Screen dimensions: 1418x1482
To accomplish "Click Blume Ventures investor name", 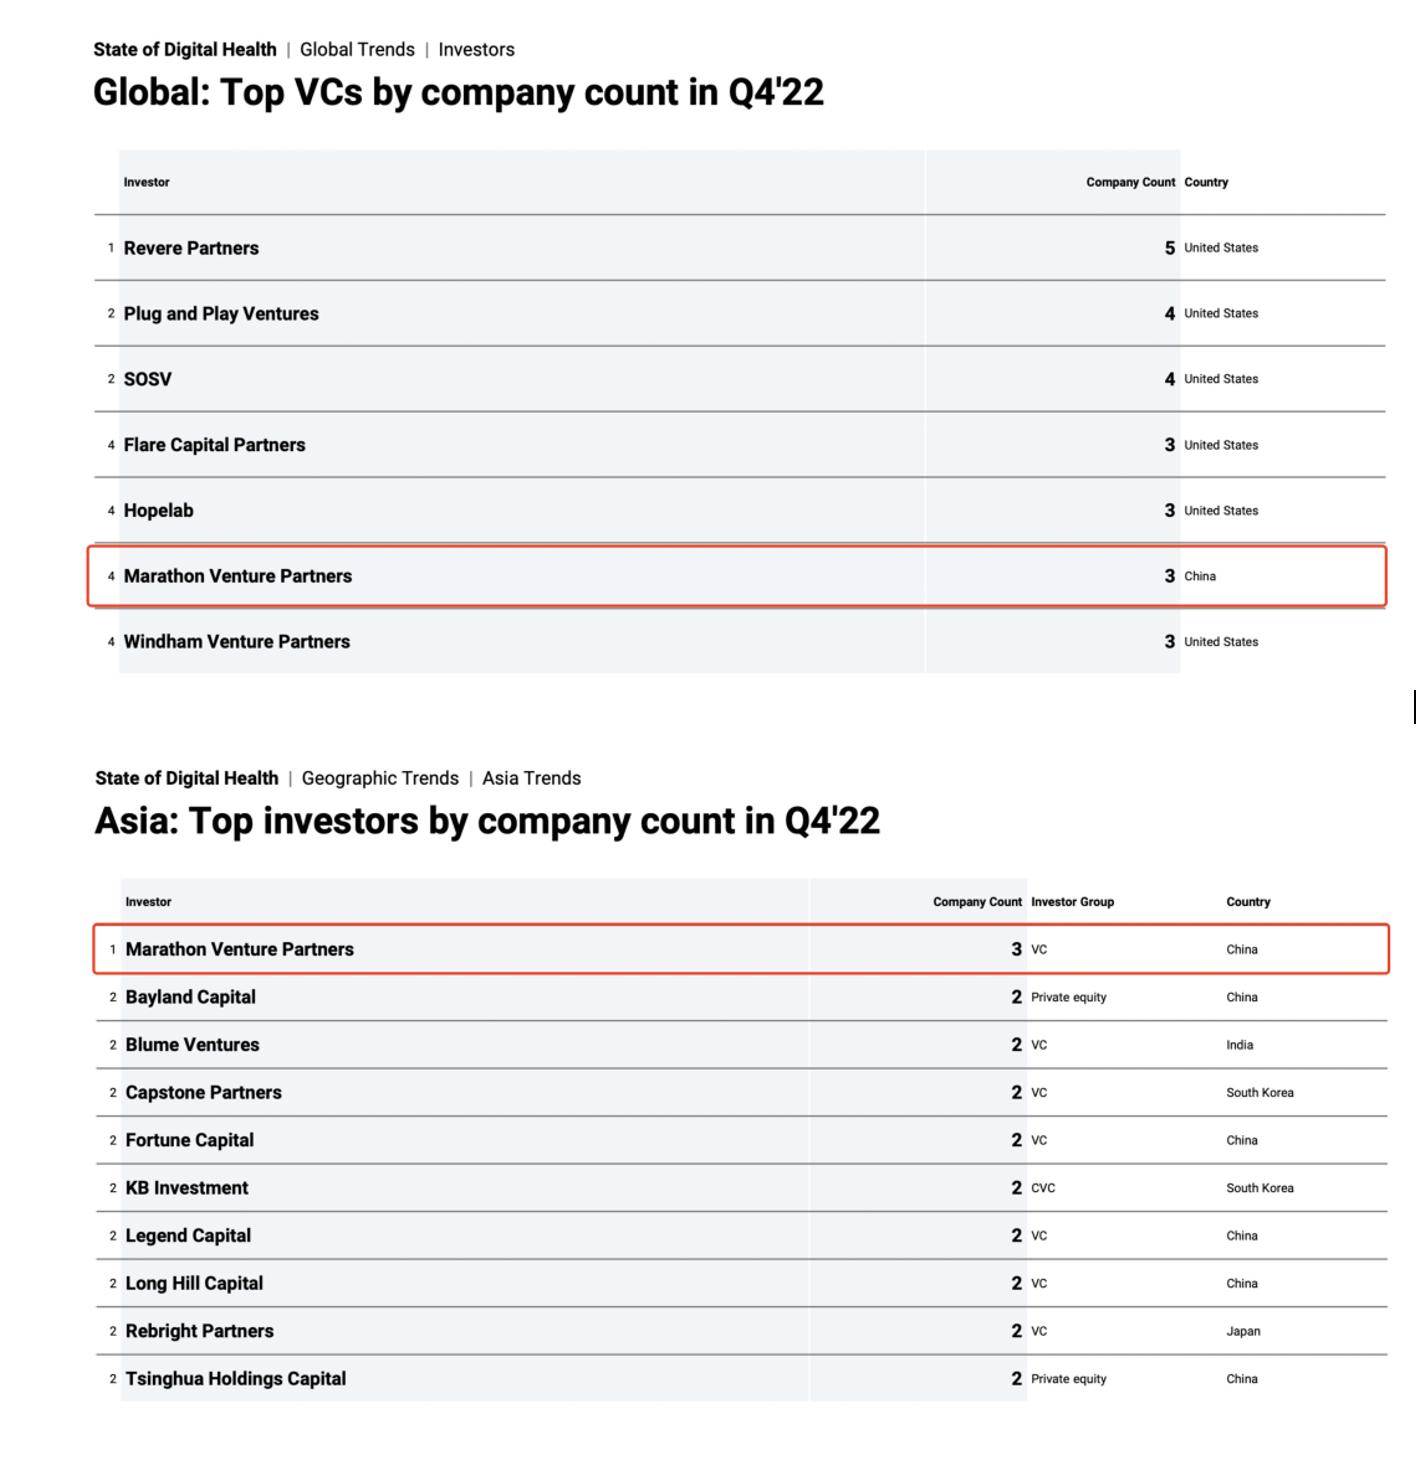I will tap(192, 1045).
